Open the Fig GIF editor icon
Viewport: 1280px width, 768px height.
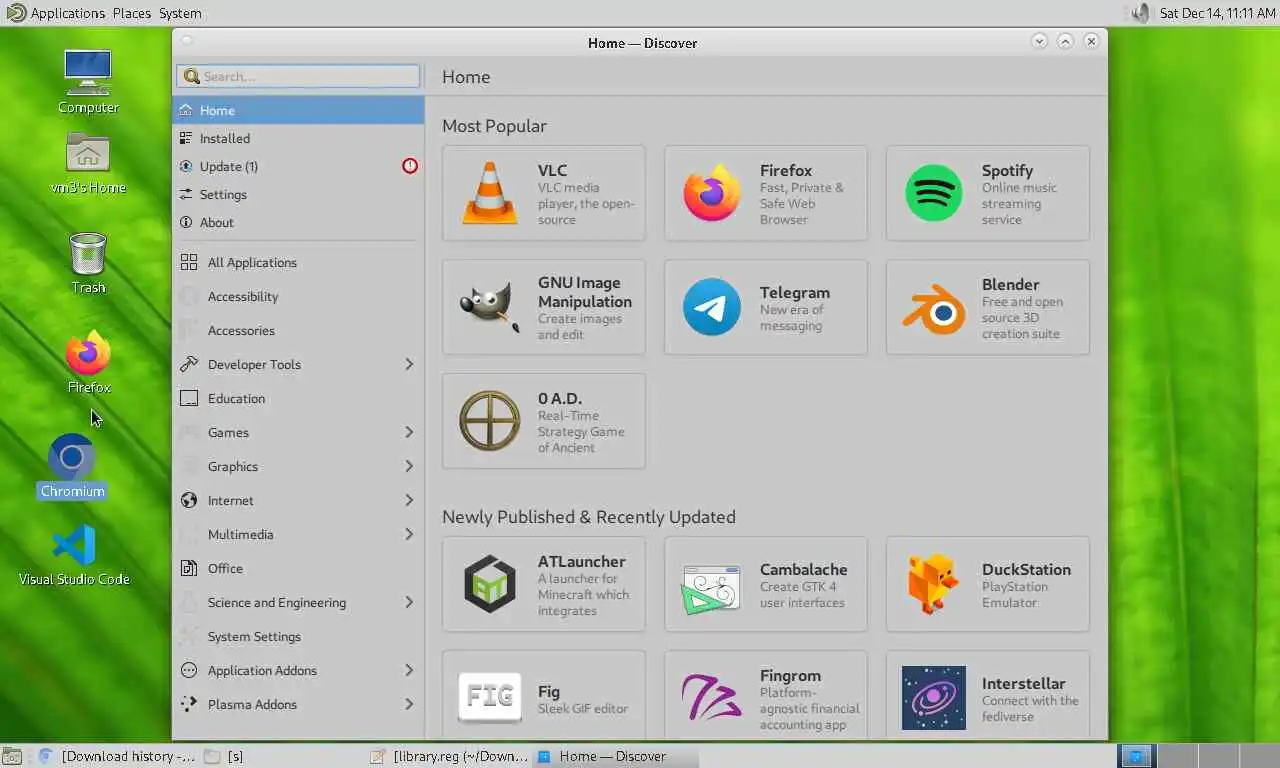(490, 698)
